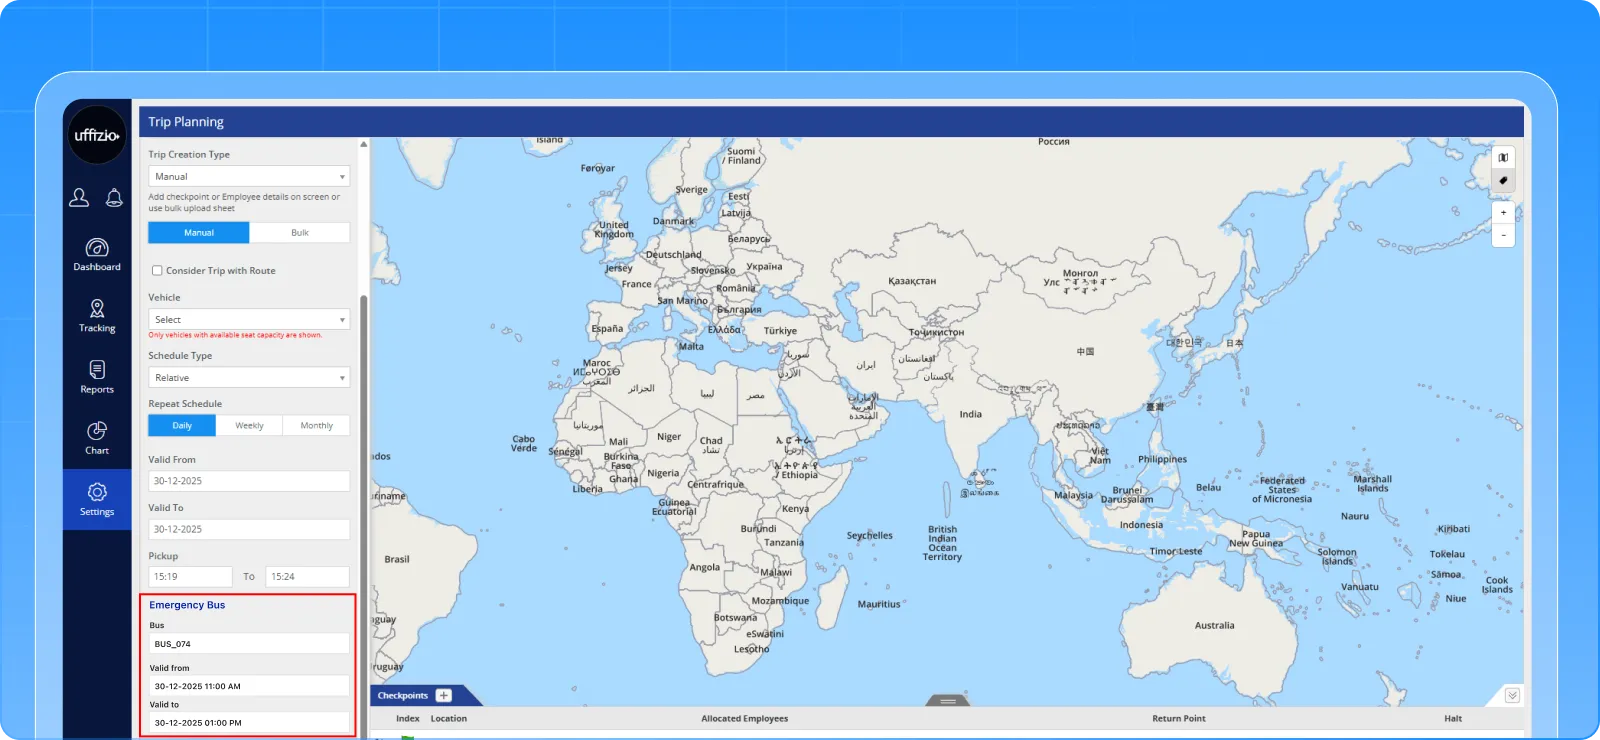1600x740 pixels.
Task: Open Tracking from the sidebar
Action: (x=97, y=316)
